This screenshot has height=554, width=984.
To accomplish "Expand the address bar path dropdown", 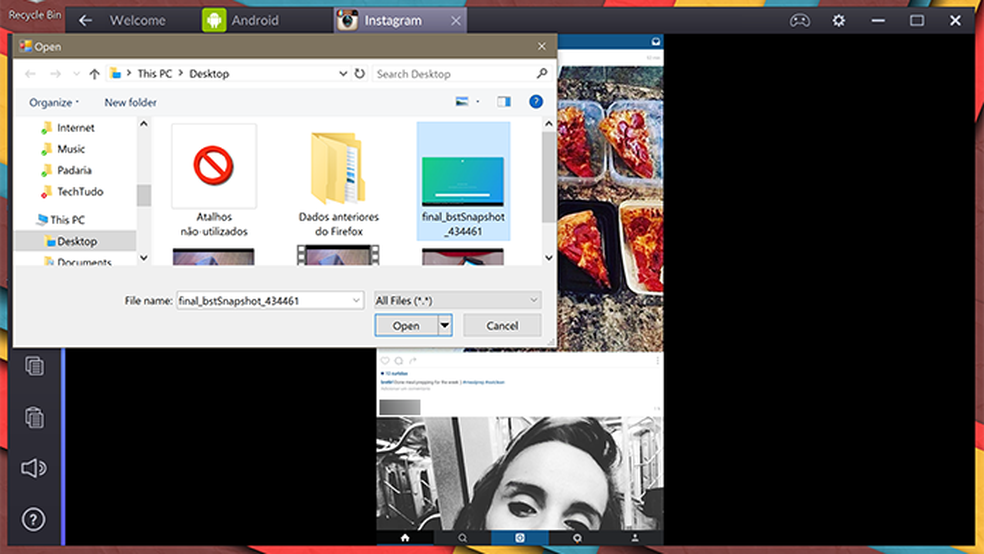I will (x=343, y=73).
